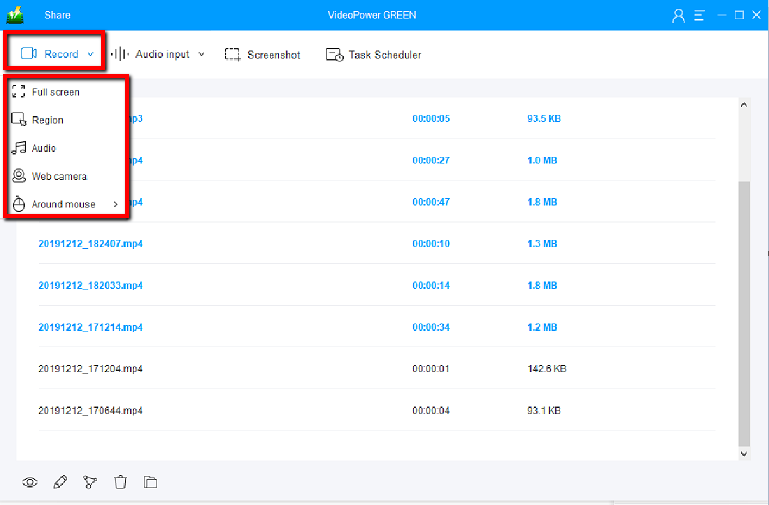Select Full screen recording mode
This screenshot has width=769, height=505.
(55, 92)
